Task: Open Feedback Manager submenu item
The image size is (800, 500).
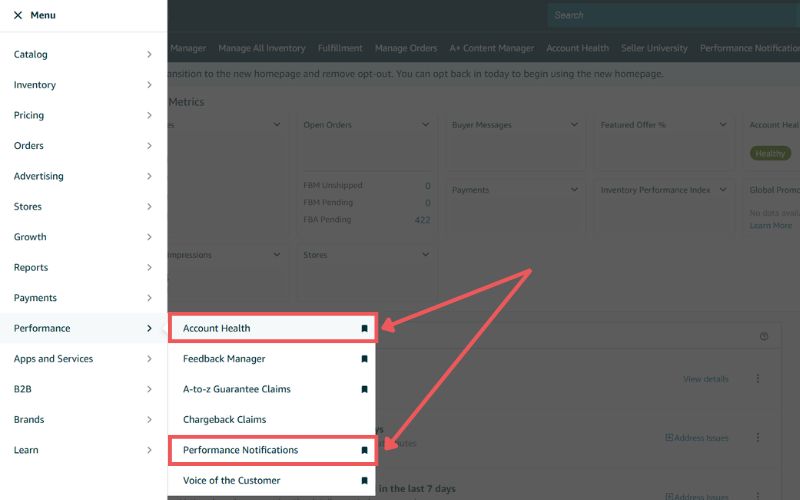Action: [272, 359]
